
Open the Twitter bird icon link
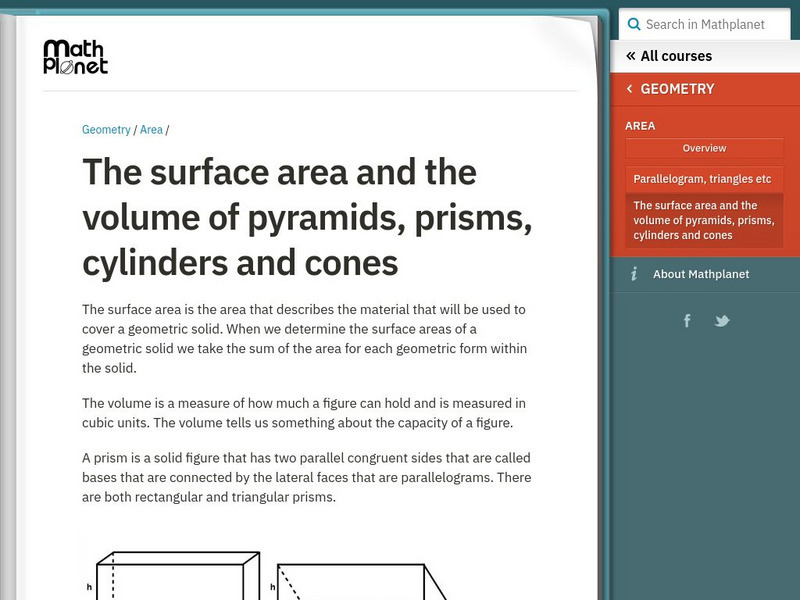click(x=722, y=321)
